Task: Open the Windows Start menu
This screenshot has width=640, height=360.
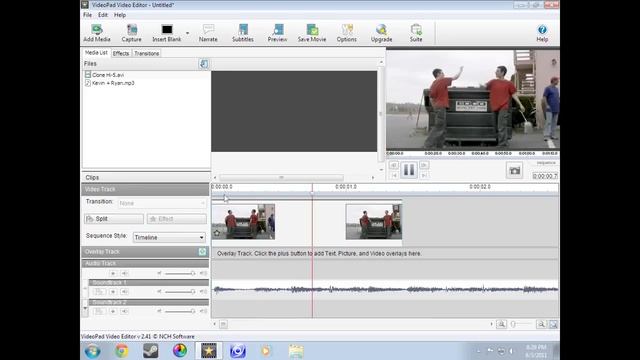Action: point(93,351)
